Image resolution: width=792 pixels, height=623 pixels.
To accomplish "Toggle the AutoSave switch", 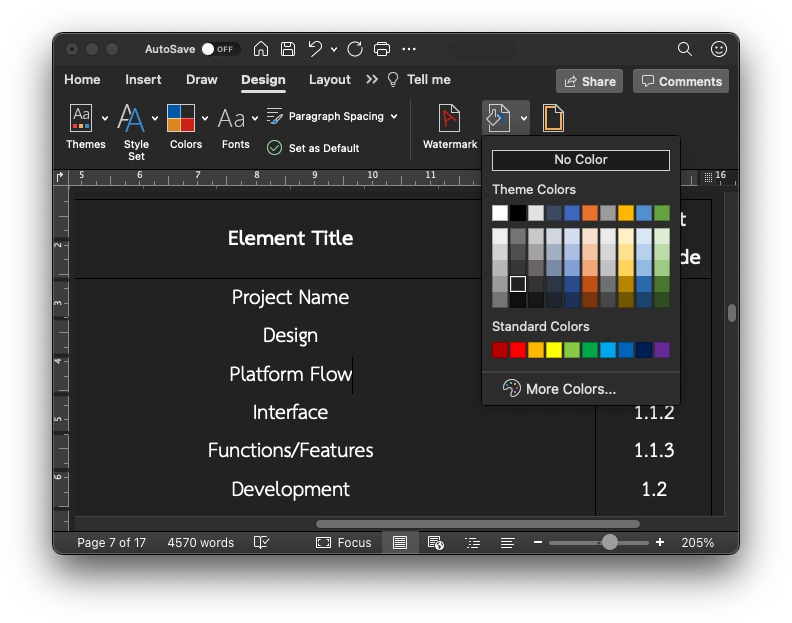I will click(x=220, y=49).
